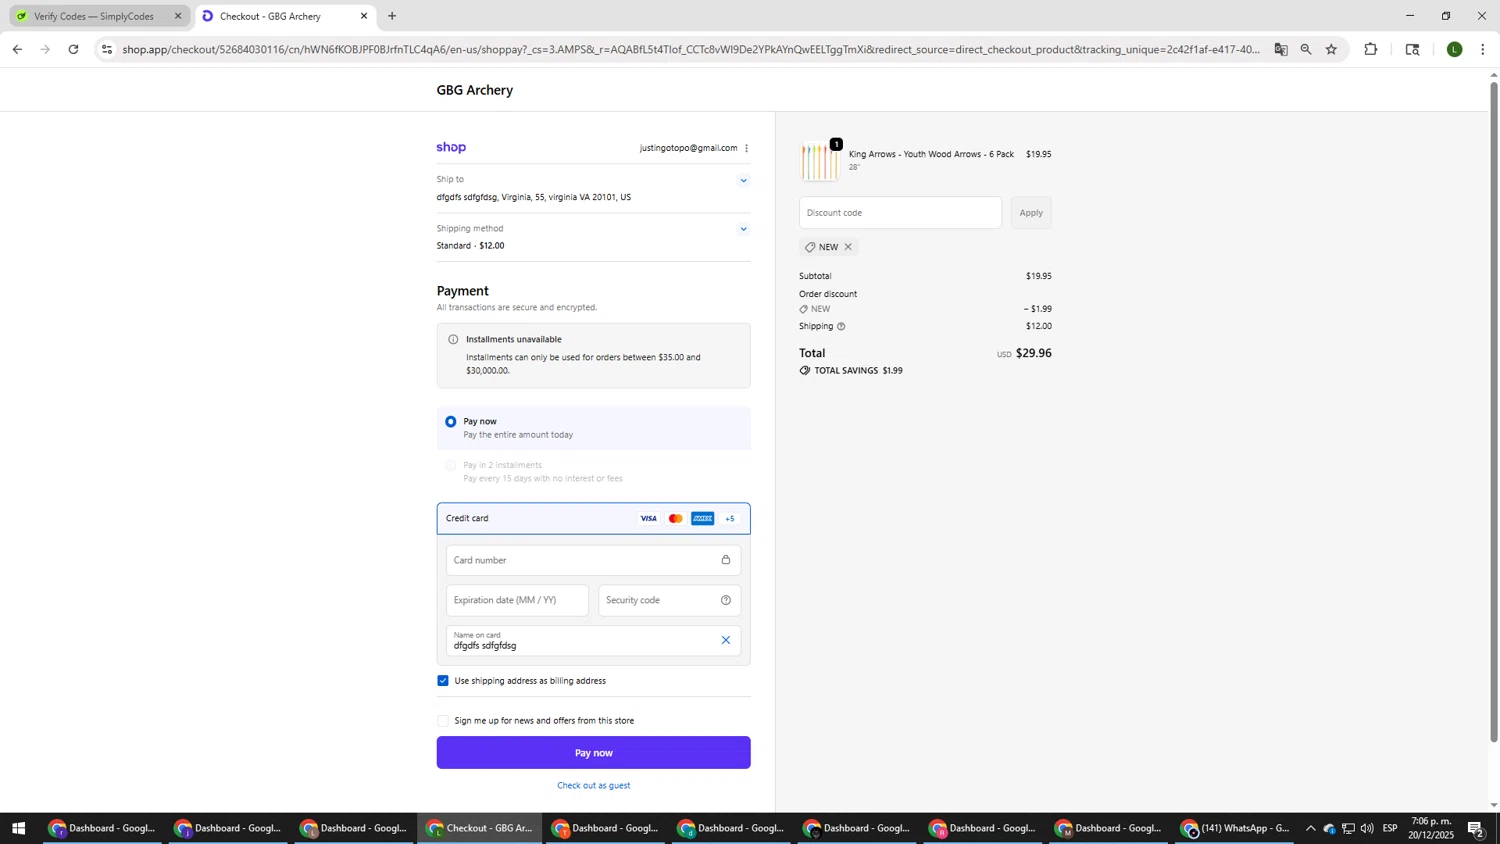Image resolution: width=1500 pixels, height=844 pixels.
Task: Open the Extensions puzzle icon
Action: 1371,49
